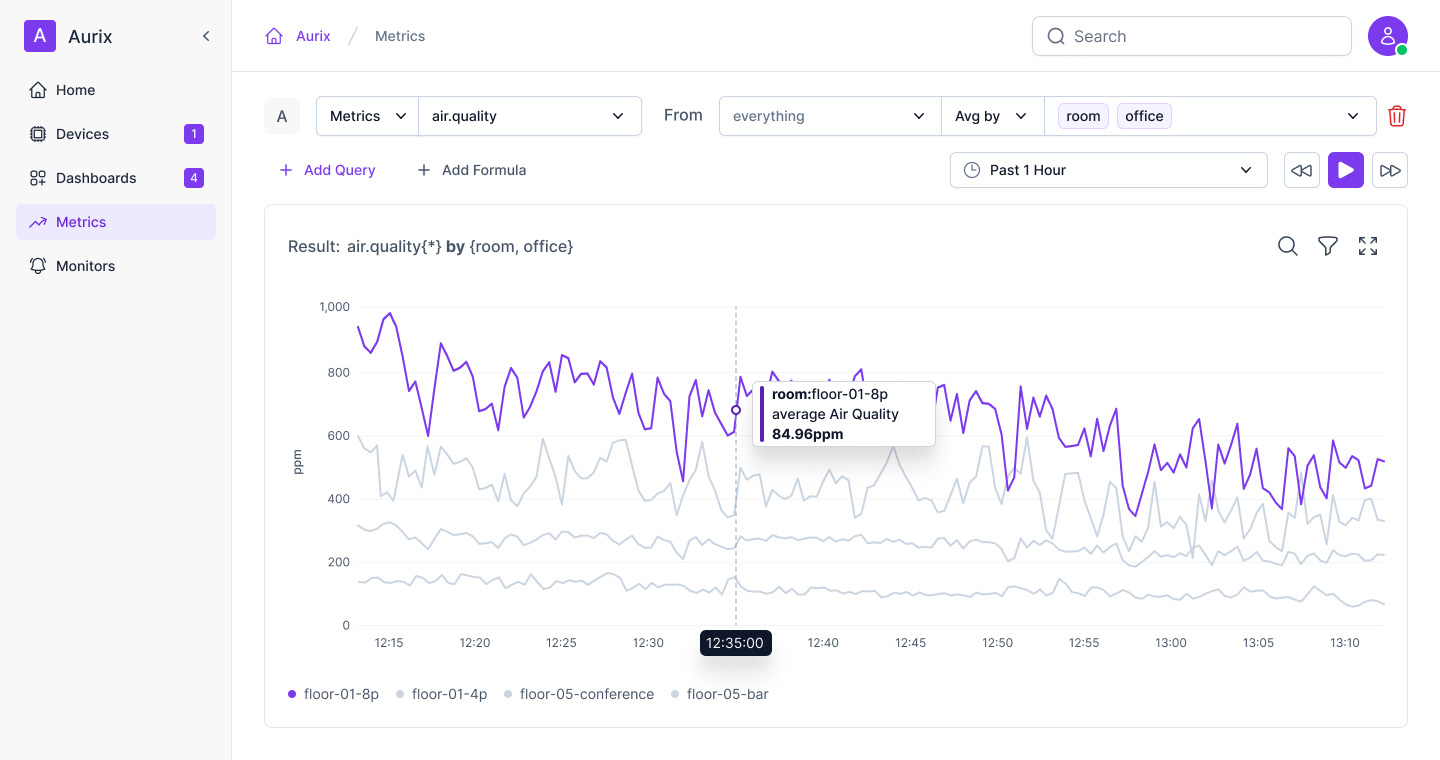Click the query label A
The height and width of the screenshot is (760, 1440).
pos(282,116)
